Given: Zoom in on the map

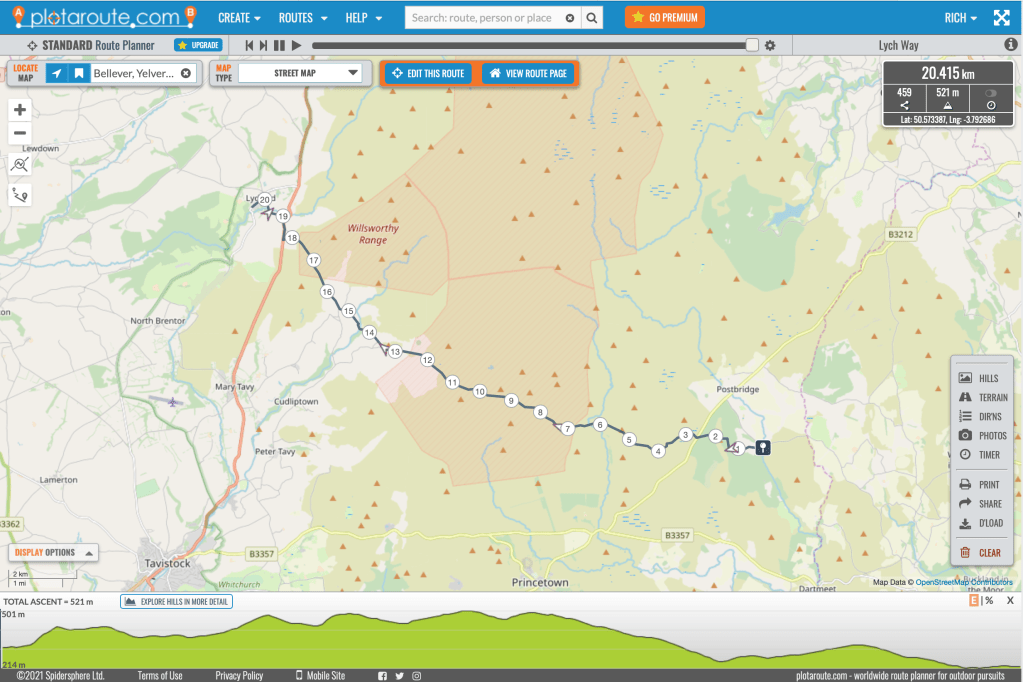Looking at the screenshot, I should click(20, 110).
